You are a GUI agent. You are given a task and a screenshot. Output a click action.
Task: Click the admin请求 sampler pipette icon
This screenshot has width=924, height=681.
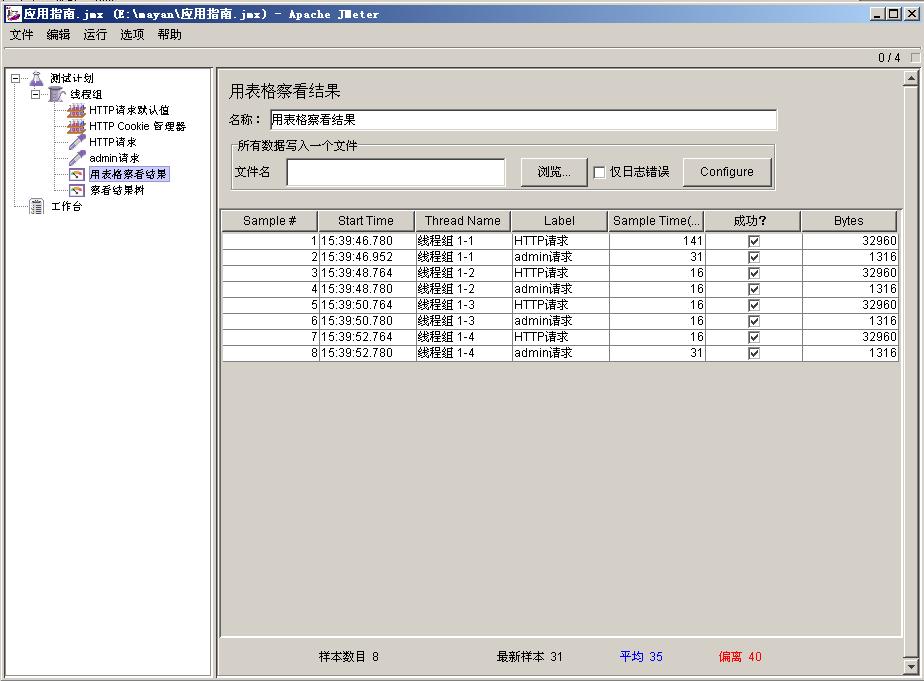point(77,158)
